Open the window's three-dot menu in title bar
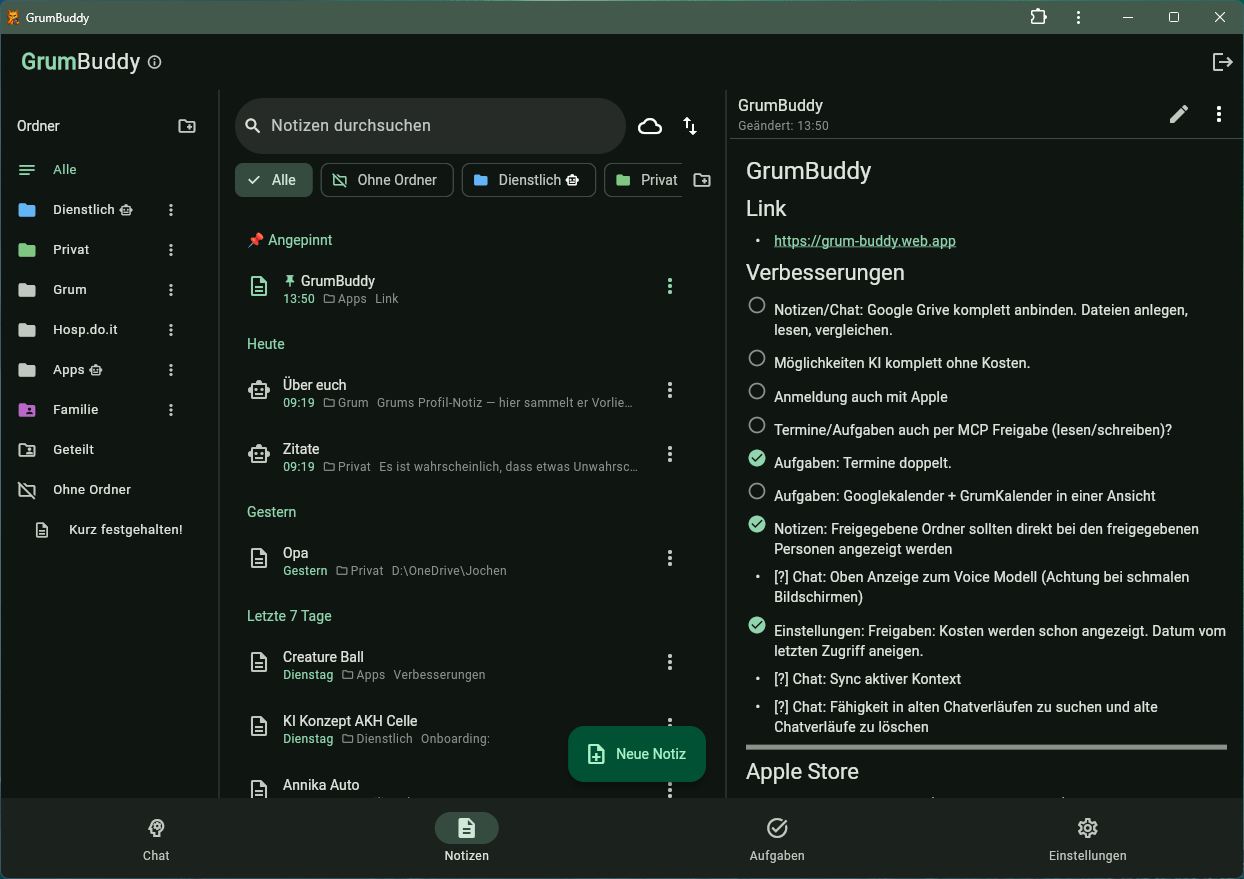The width and height of the screenshot is (1244, 879). click(1078, 17)
